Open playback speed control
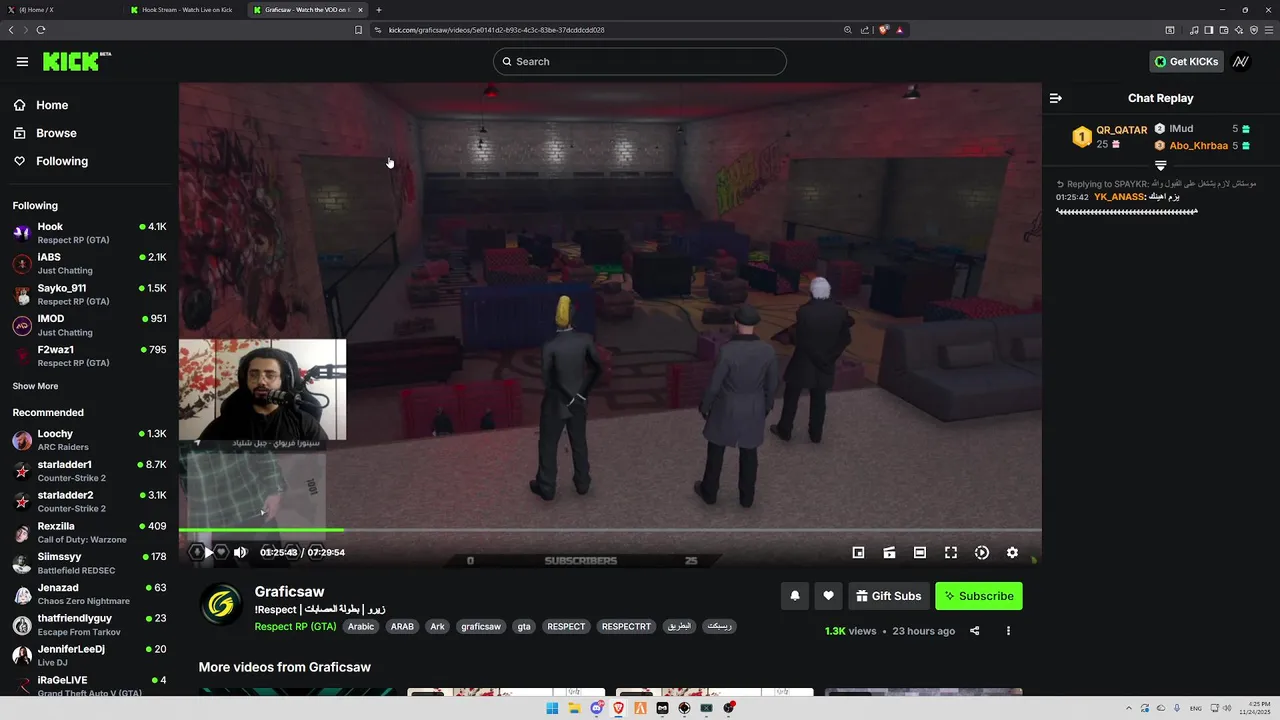This screenshot has height=720, width=1280. (x=982, y=552)
